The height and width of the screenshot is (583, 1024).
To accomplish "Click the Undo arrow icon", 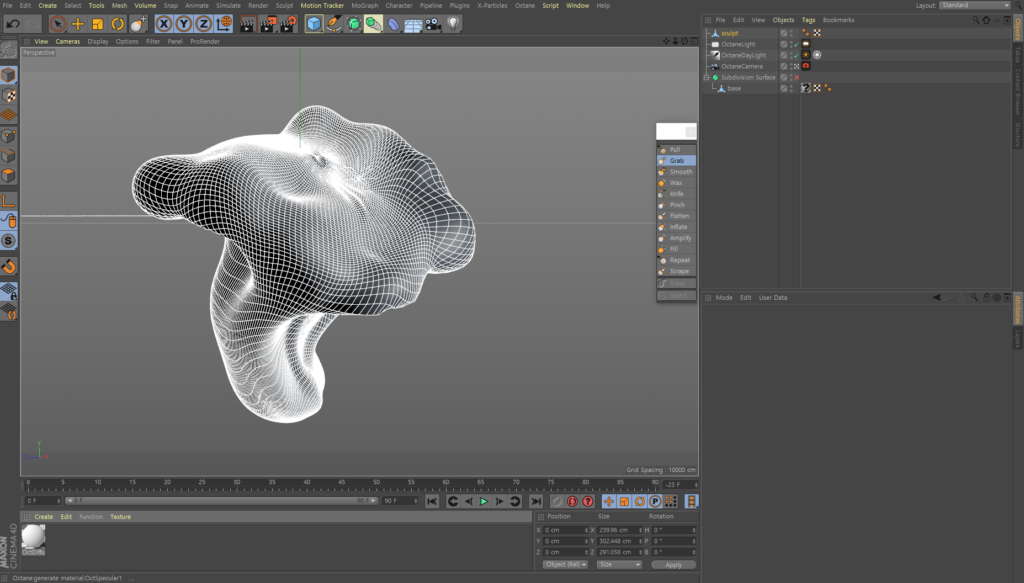I will tap(13, 23).
